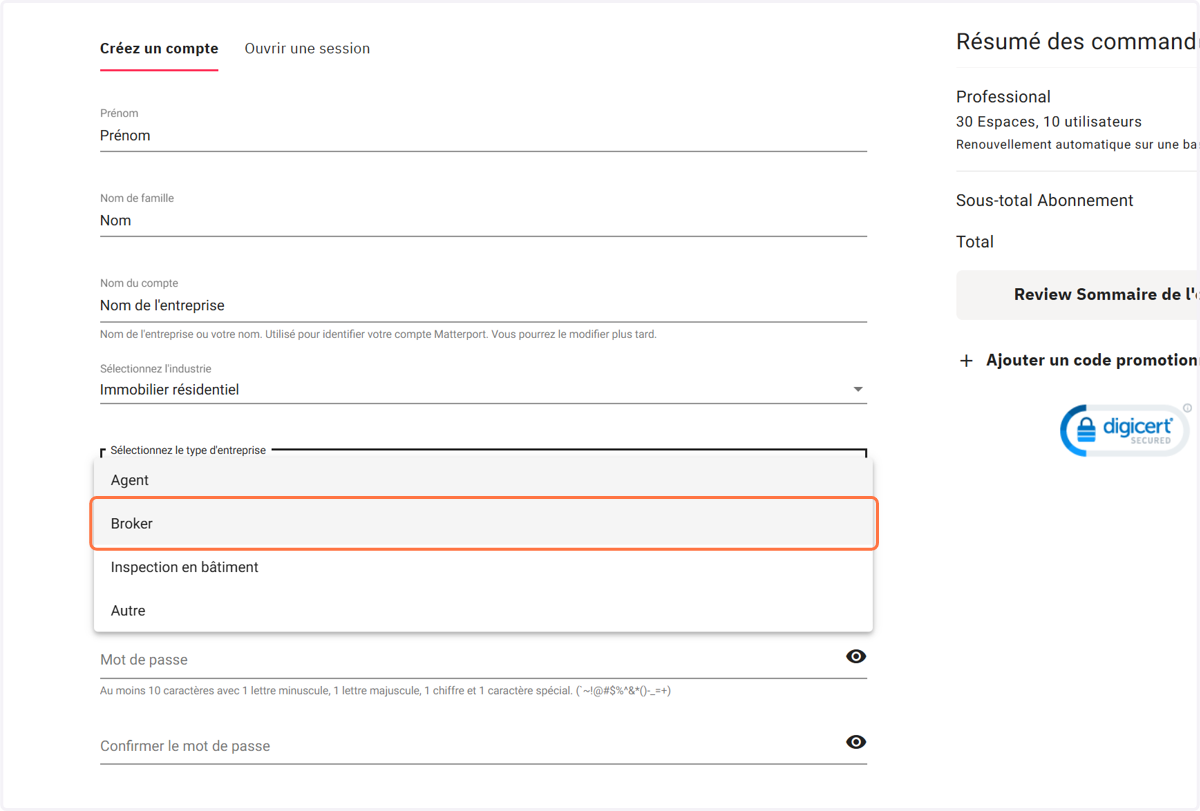Select the Créez un compte tab
The image size is (1200, 811).
click(x=159, y=48)
